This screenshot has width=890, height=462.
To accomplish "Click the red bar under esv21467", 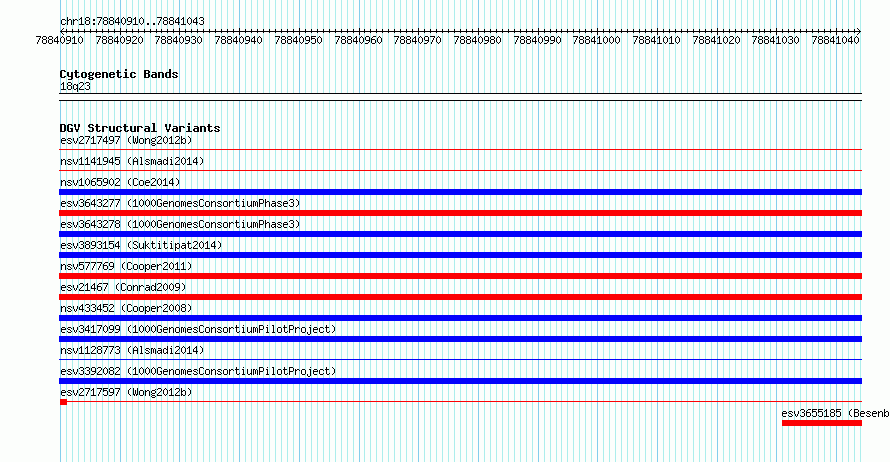I will click(461, 297).
